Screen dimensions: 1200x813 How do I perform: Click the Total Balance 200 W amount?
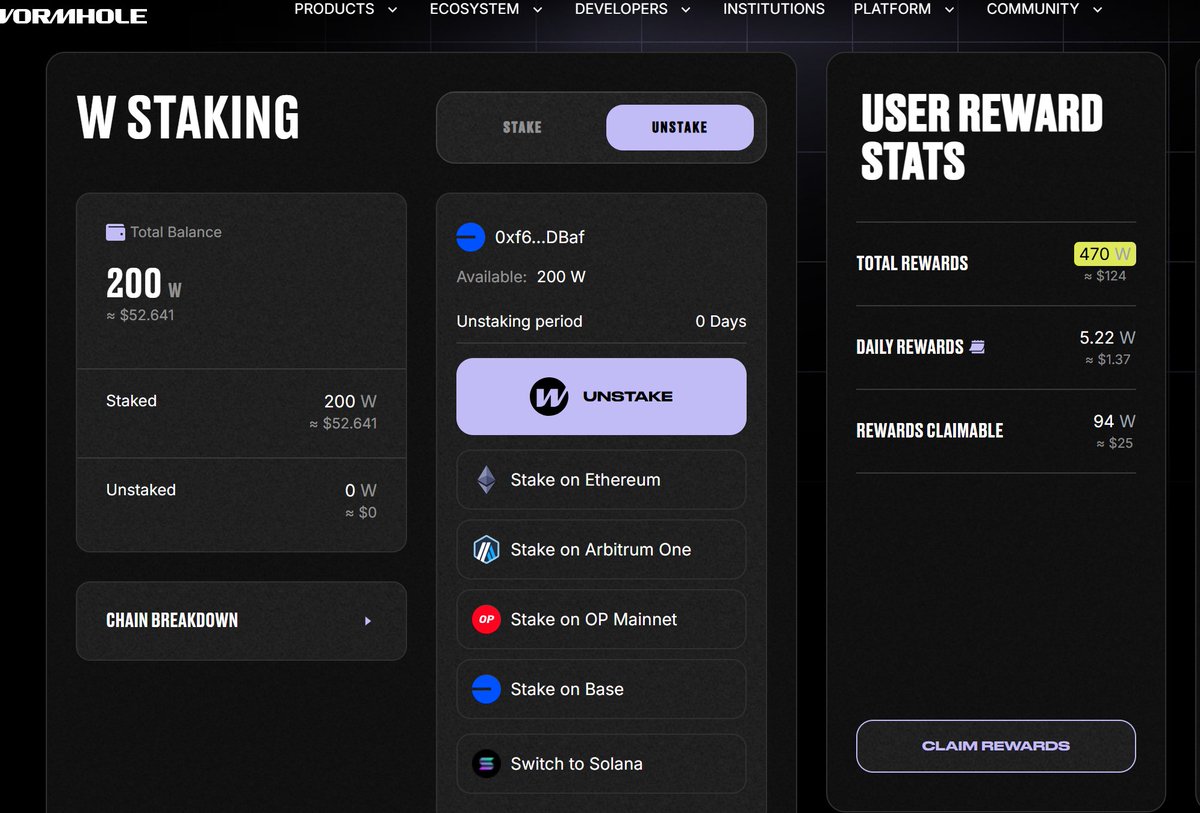click(x=144, y=285)
